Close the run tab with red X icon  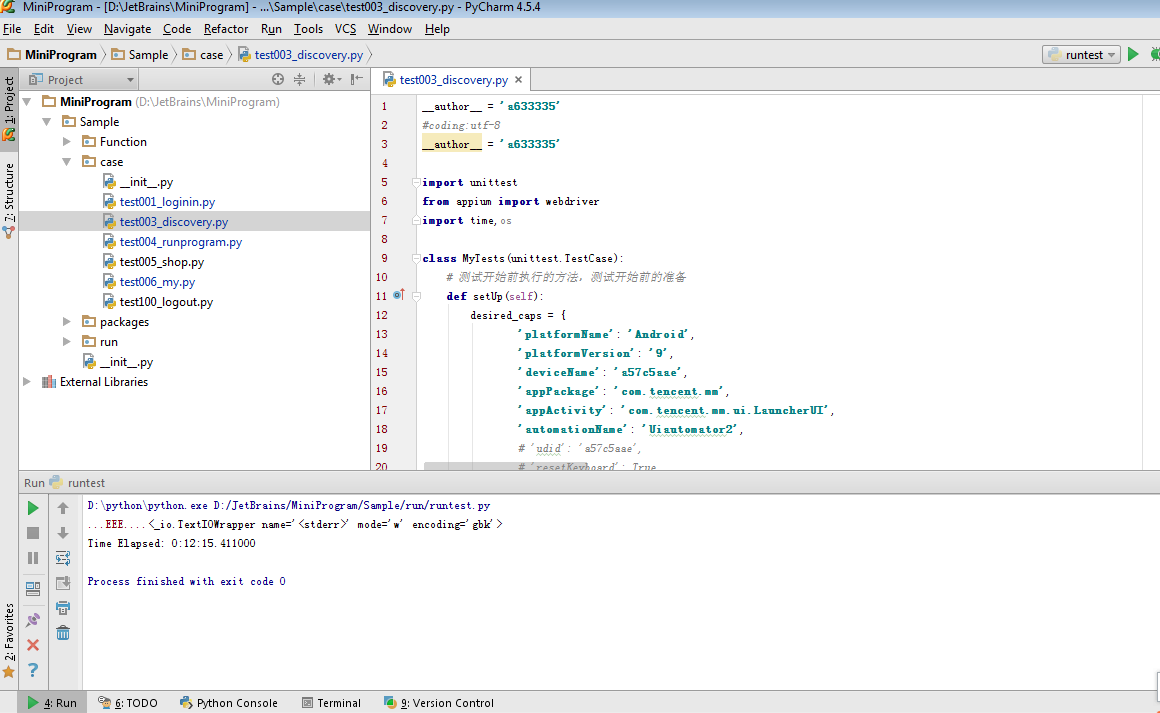click(33, 645)
